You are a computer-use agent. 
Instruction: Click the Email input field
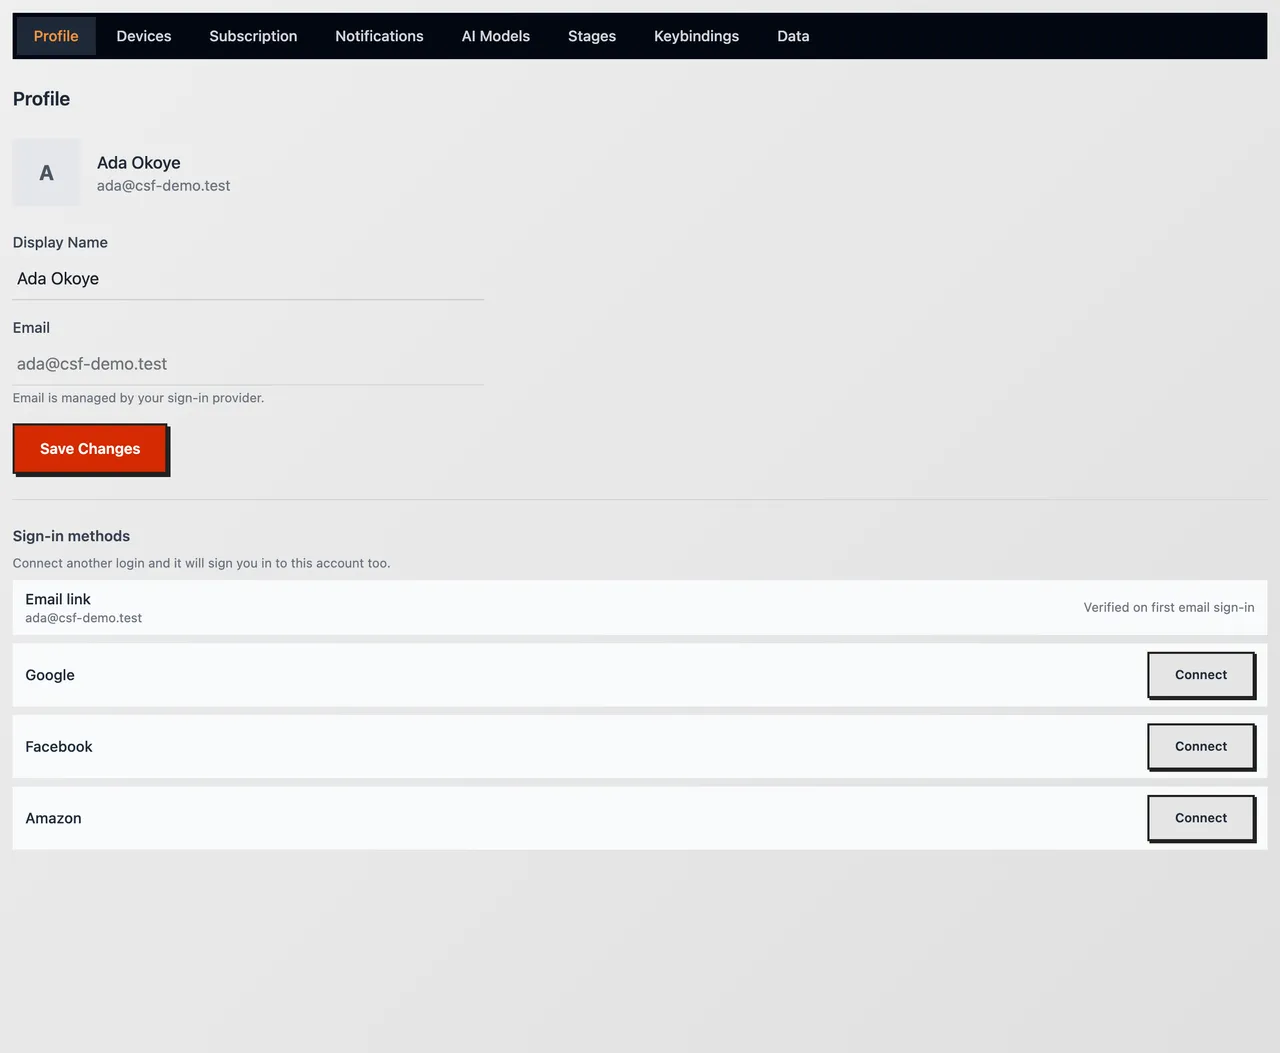coord(248,364)
